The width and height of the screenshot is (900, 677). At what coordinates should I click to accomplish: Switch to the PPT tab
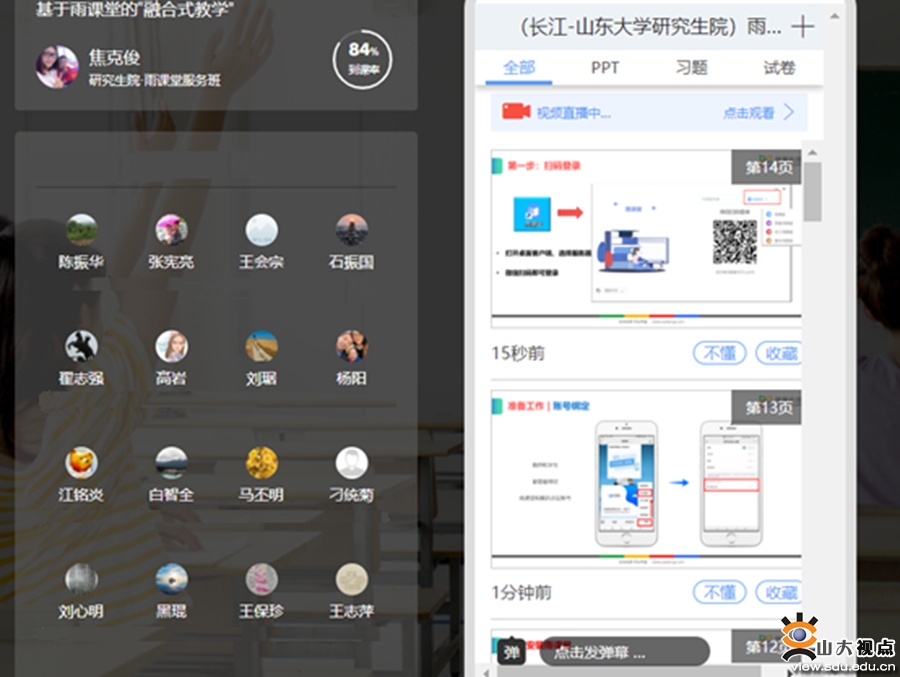(x=605, y=68)
